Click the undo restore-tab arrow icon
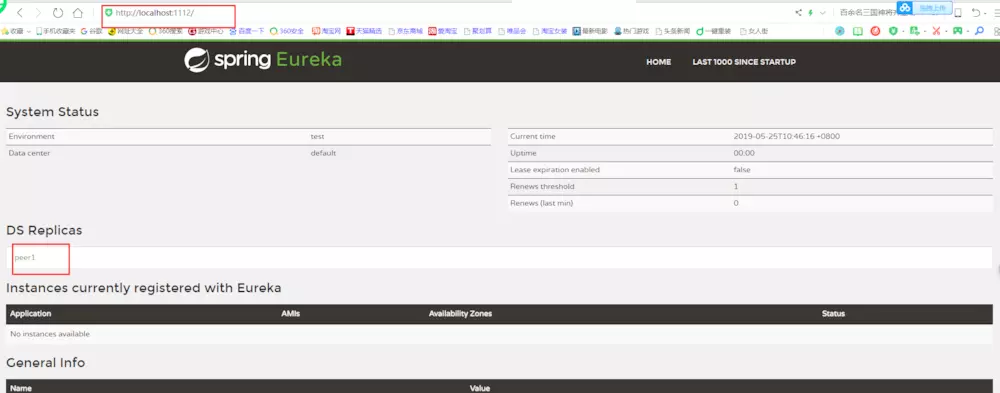 click(976, 13)
